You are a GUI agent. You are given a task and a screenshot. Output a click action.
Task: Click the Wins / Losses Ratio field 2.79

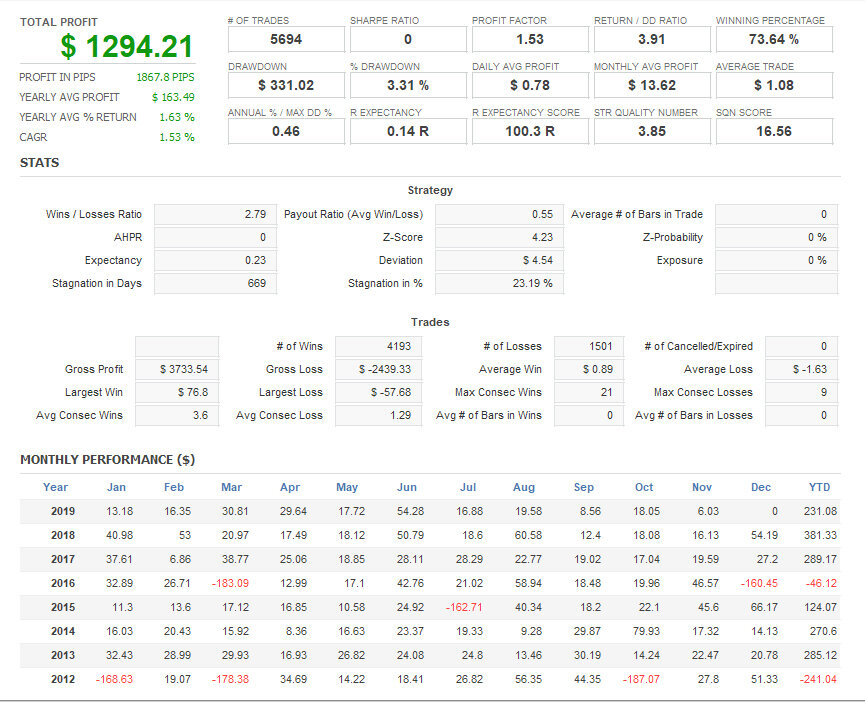point(215,215)
